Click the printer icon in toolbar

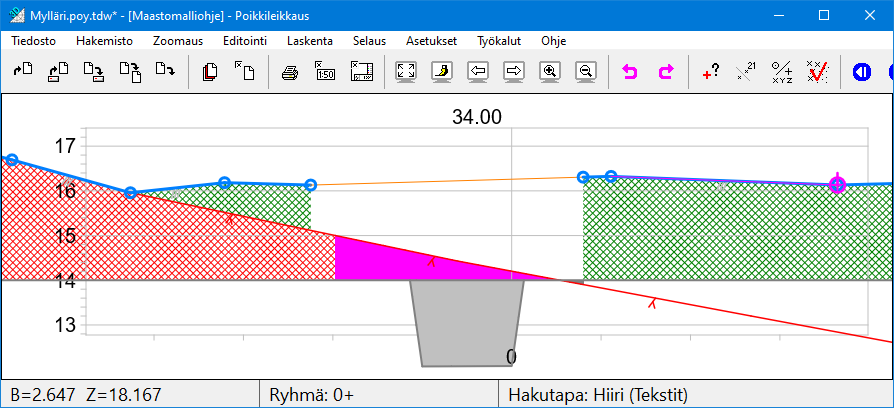click(x=289, y=72)
